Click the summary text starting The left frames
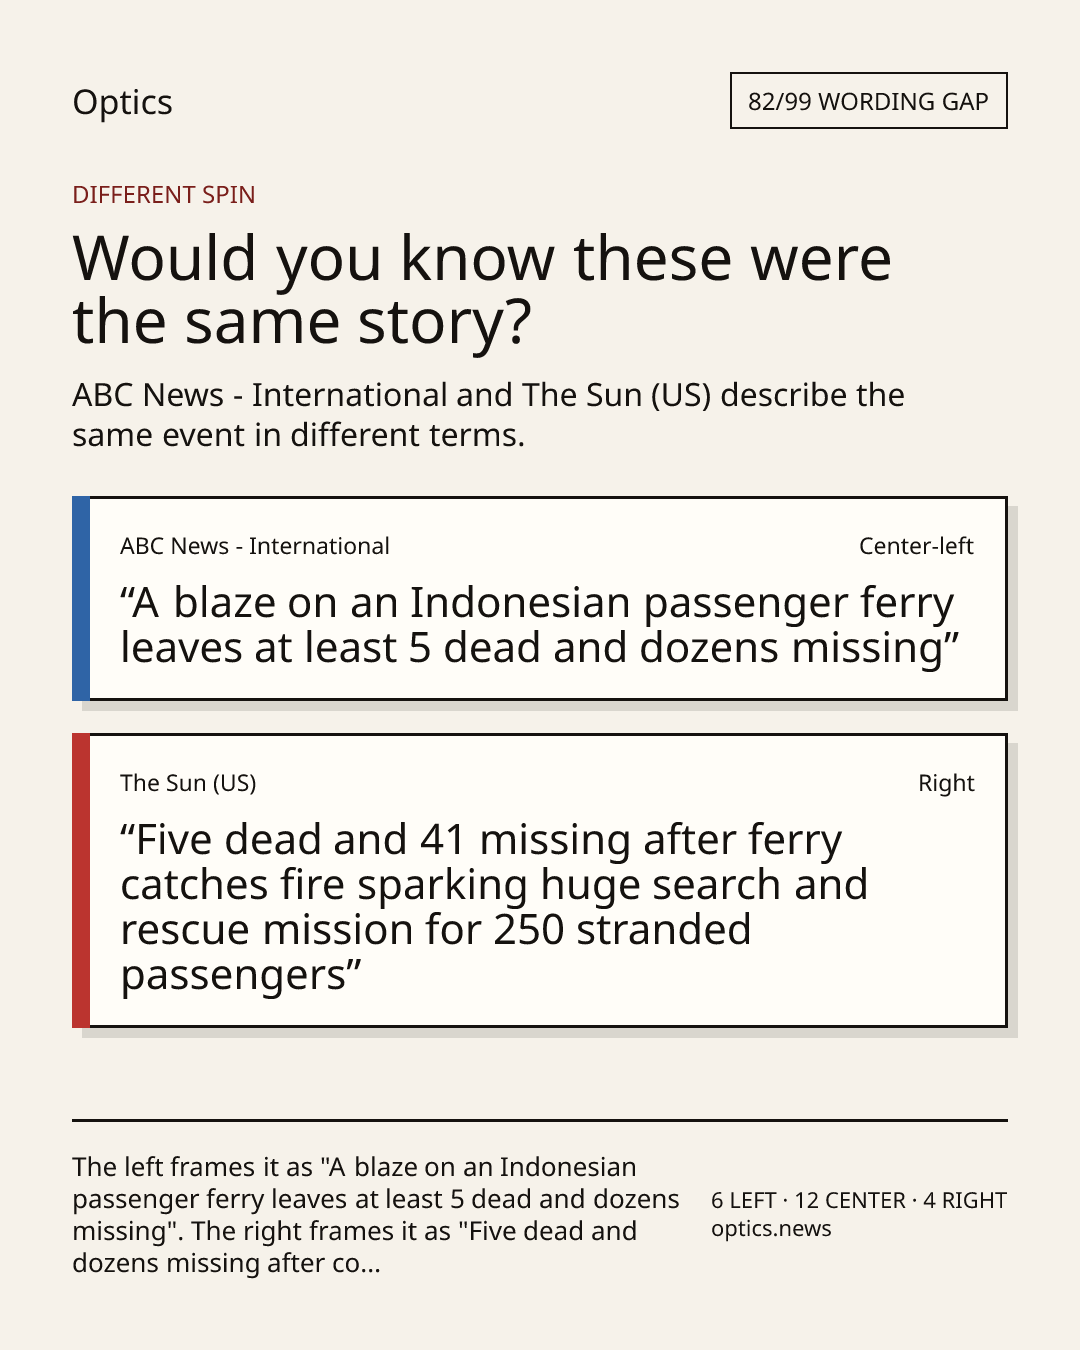 [376, 1215]
